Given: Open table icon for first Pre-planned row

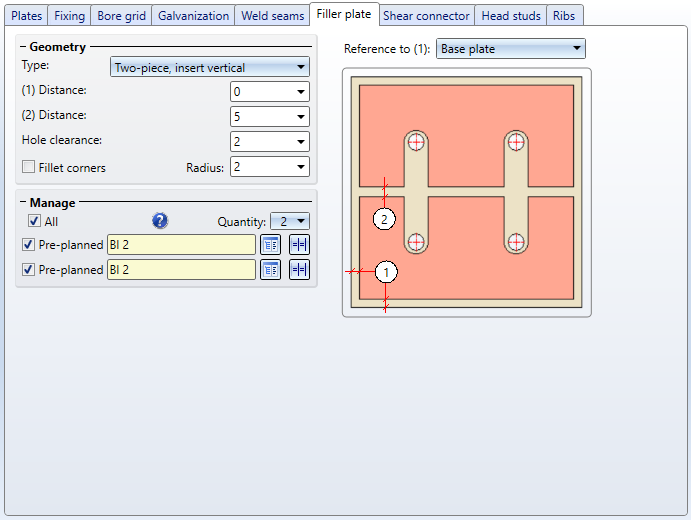Looking at the screenshot, I should pyautogui.click(x=270, y=244).
